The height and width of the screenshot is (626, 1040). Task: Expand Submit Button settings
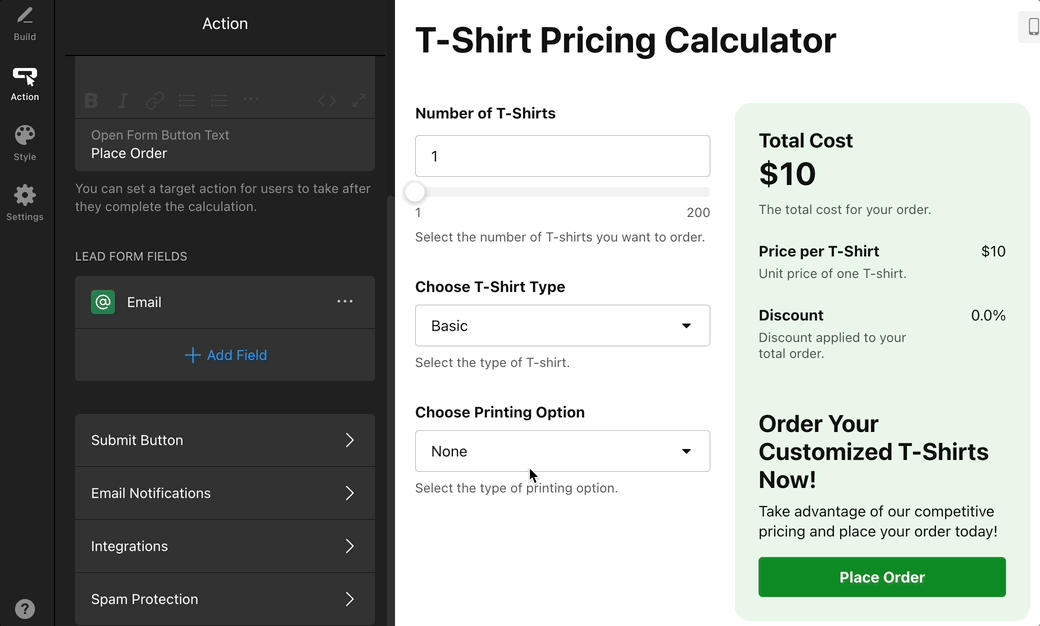click(x=225, y=440)
